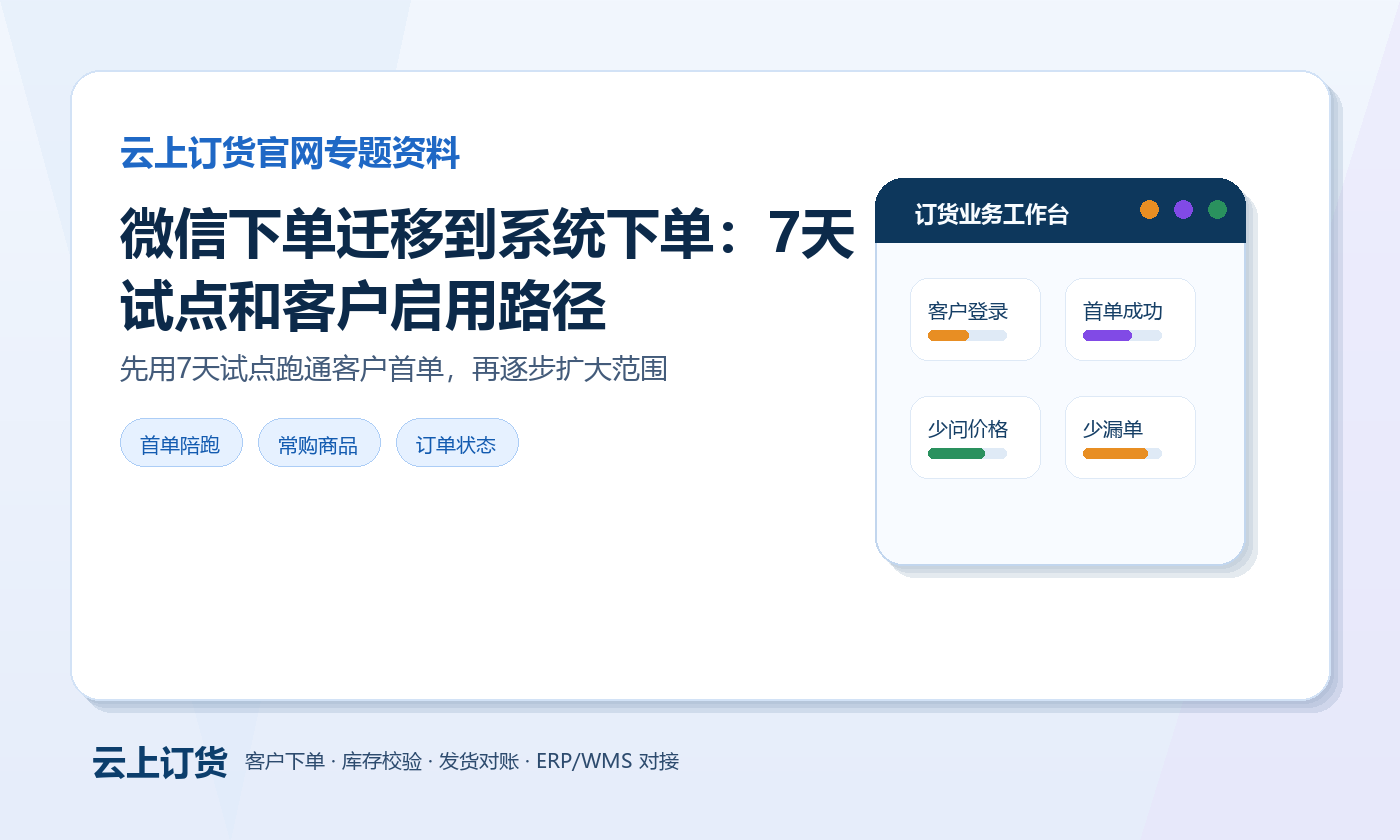1400x840 pixels.
Task: Click the 云上订货 brand logo at the bottom
Action: [160, 762]
